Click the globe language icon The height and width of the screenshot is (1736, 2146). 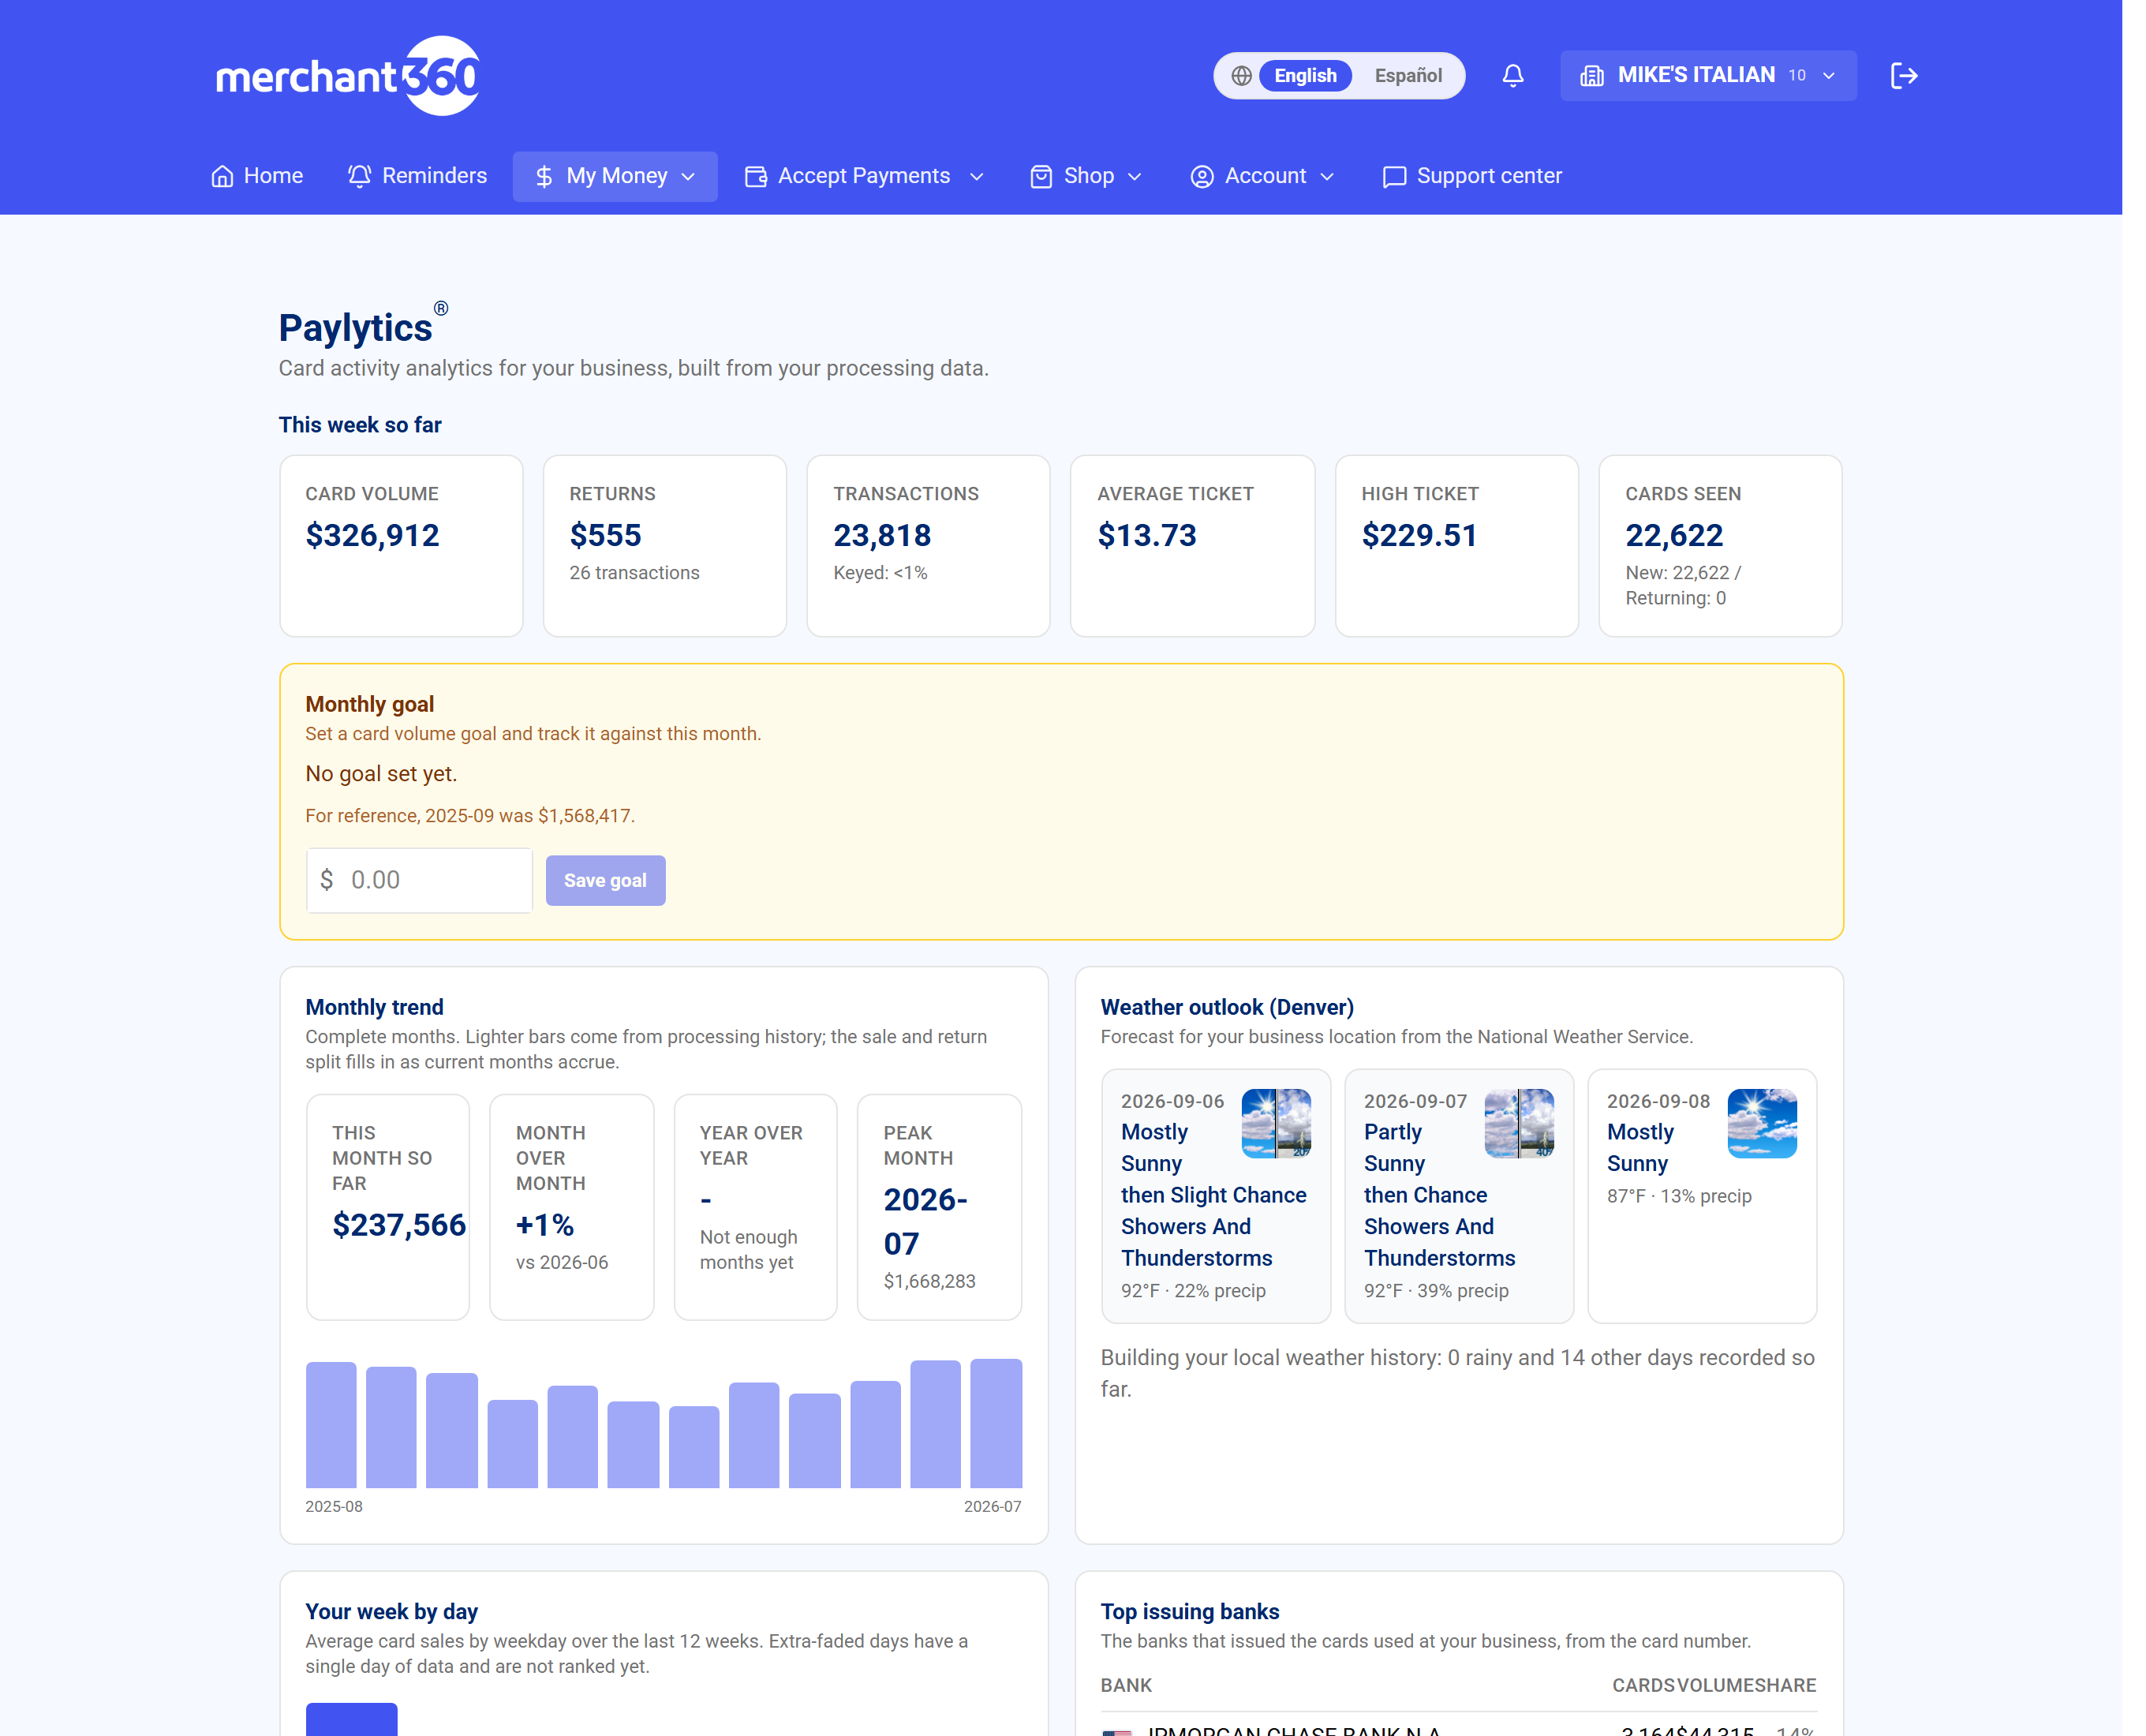pos(1241,76)
